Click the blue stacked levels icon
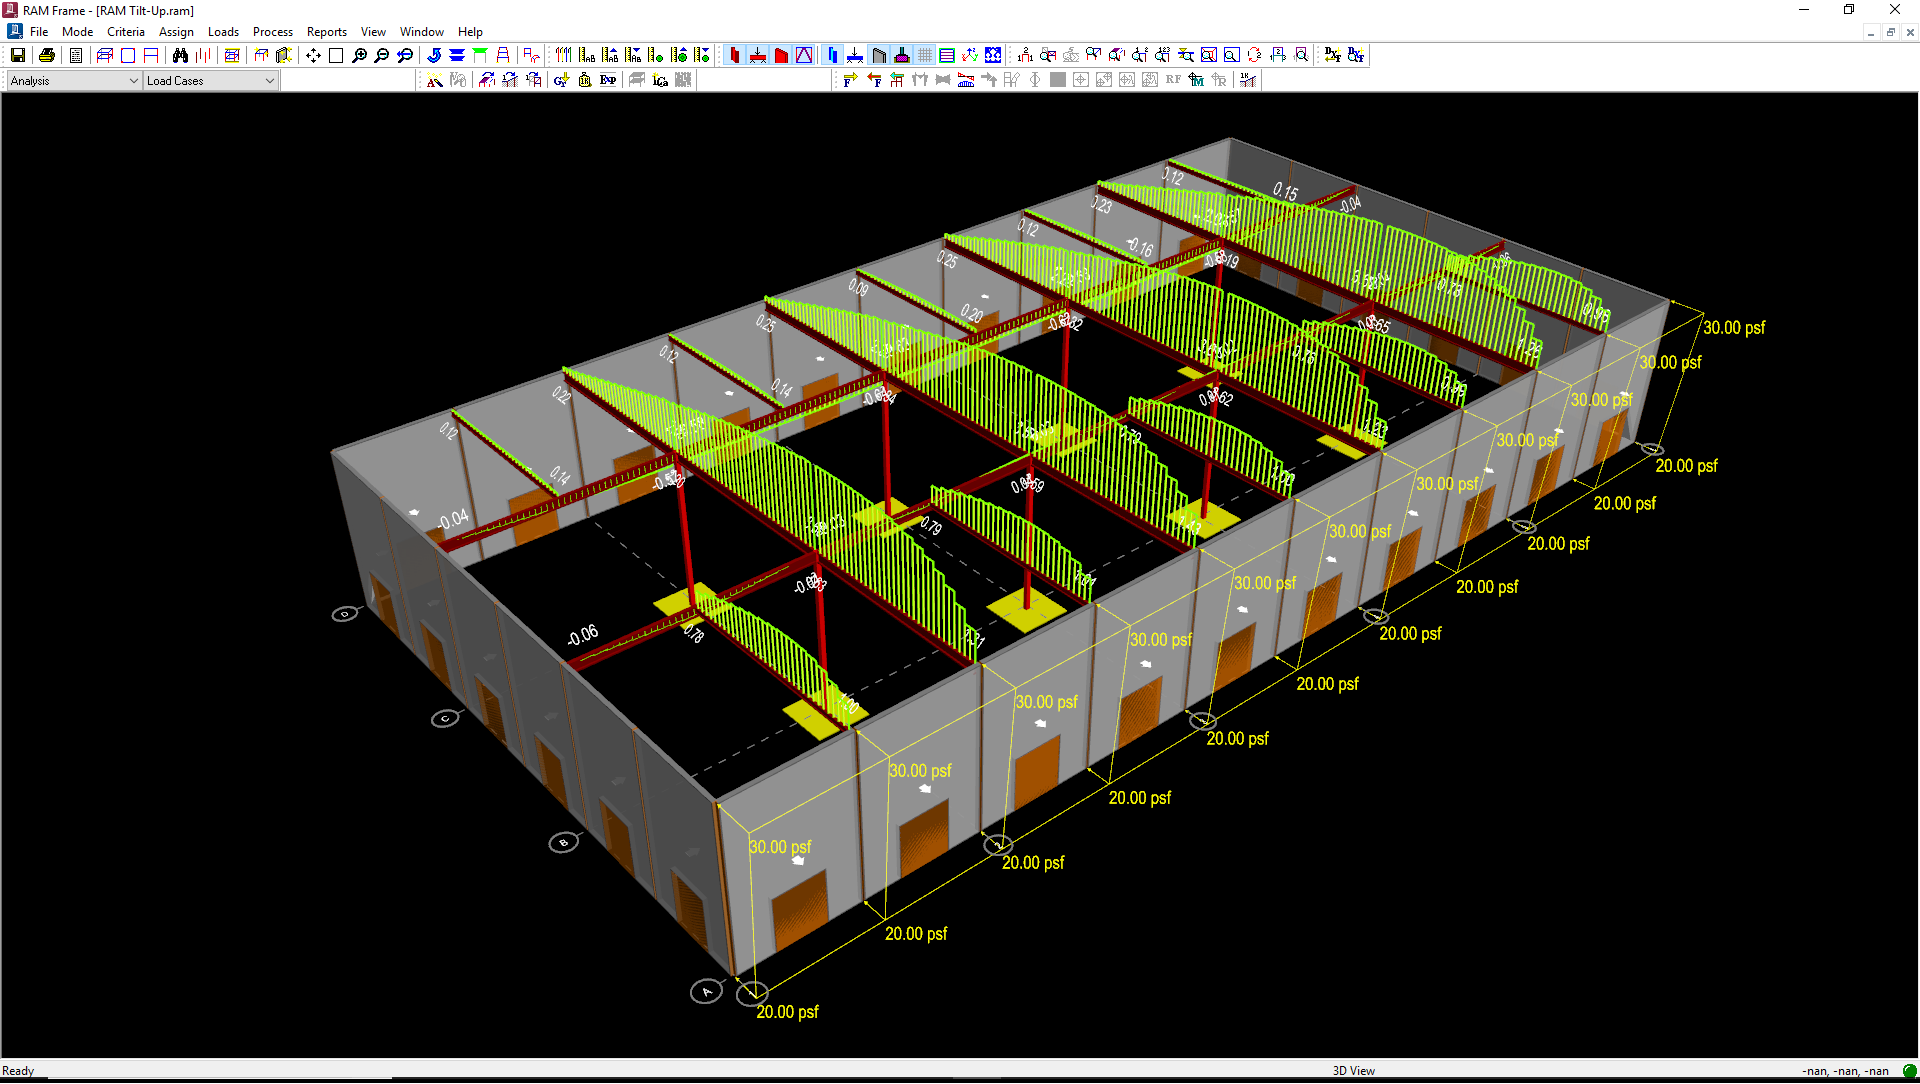This screenshot has width=1920, height=1084. point(457,55)
